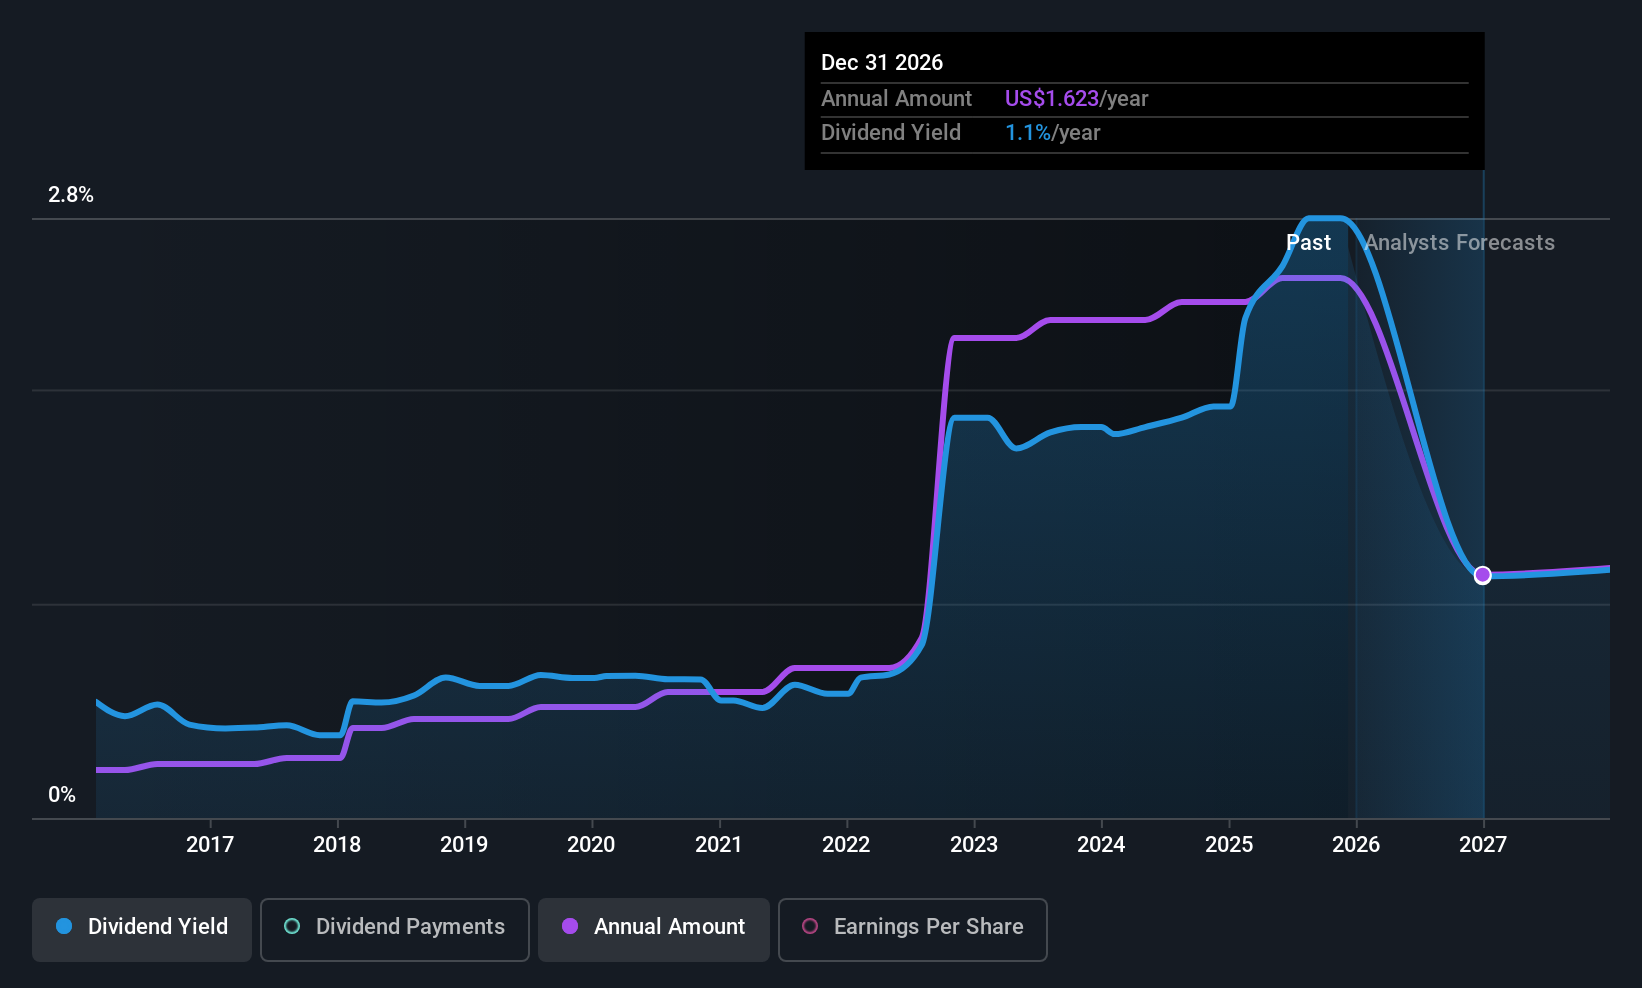Click the US$1.623/year annual amount value
This screenshot has height=988, width=1642.
[1076, 98]
